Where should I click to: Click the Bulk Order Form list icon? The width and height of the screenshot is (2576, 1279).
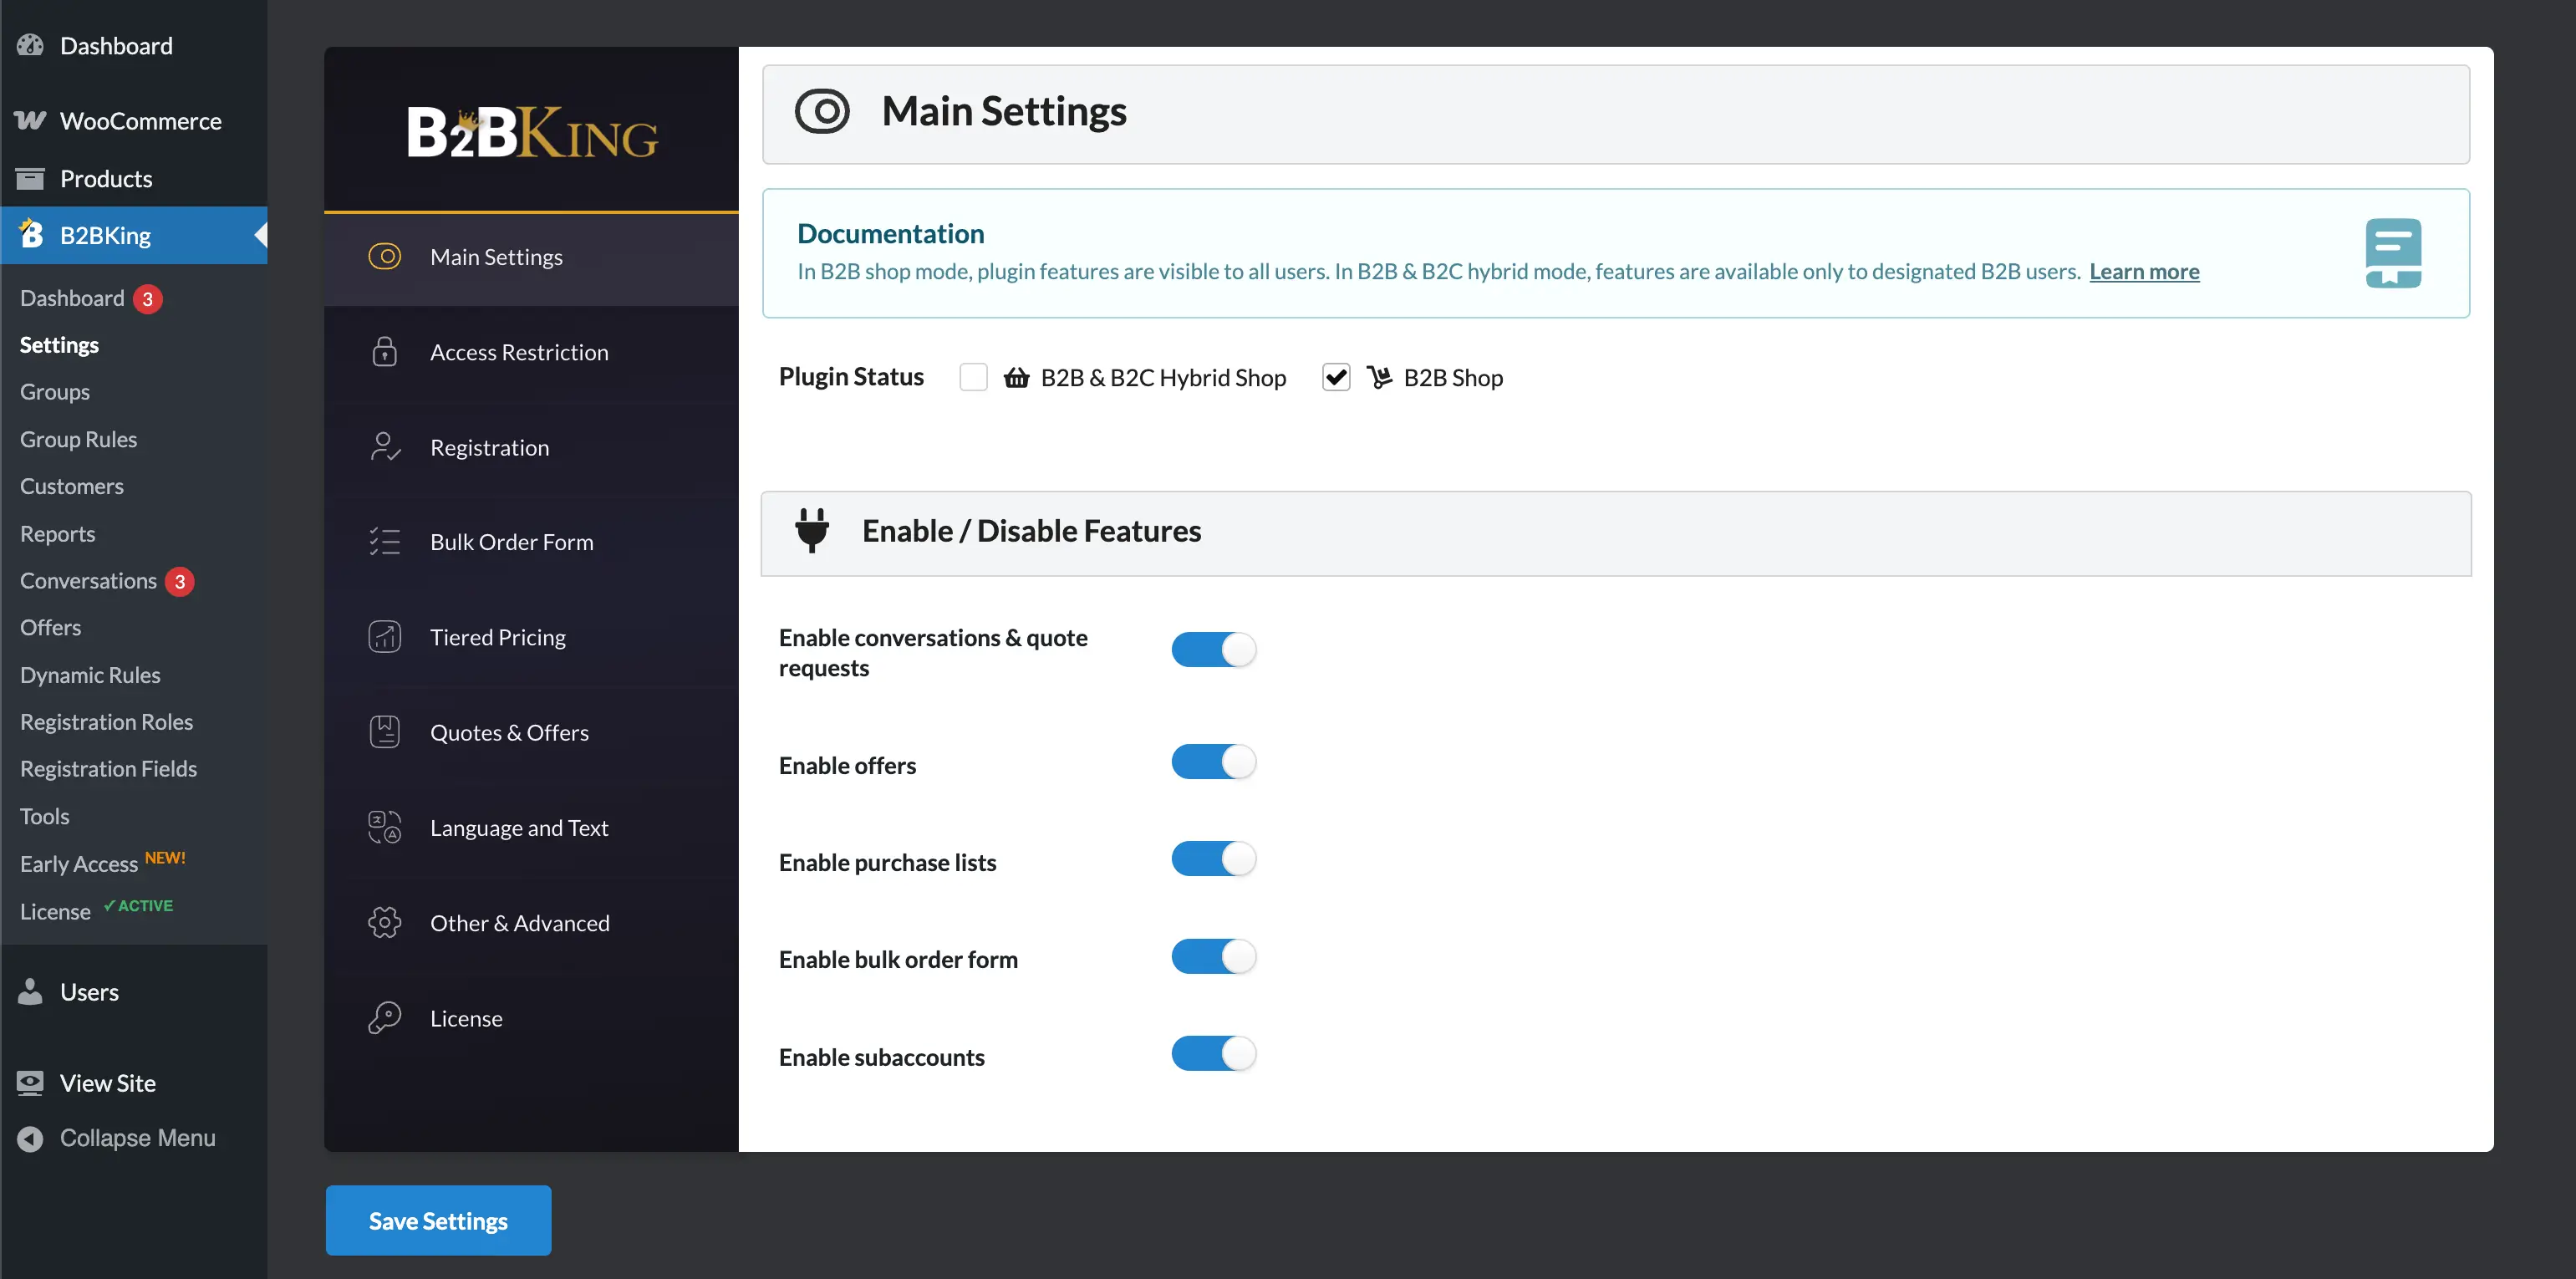[x=384, y=542]
